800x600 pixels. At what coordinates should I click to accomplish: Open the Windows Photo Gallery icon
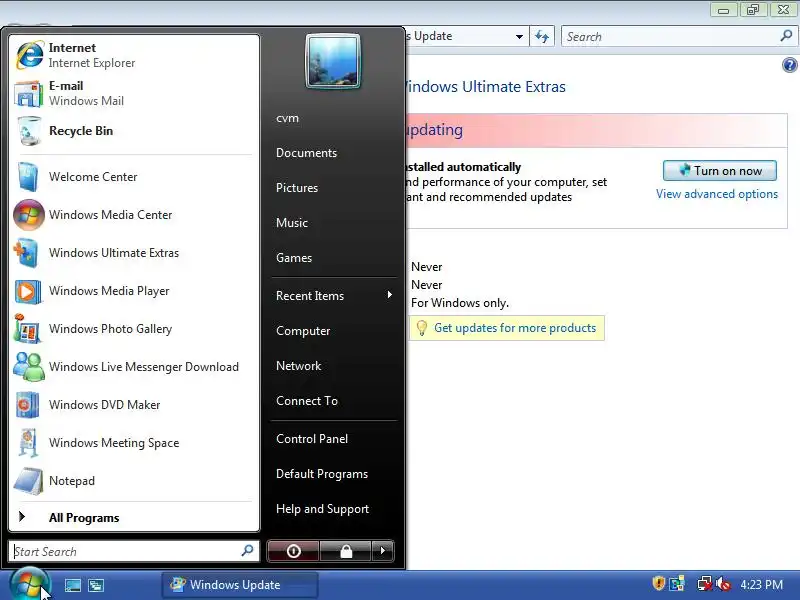29,329
